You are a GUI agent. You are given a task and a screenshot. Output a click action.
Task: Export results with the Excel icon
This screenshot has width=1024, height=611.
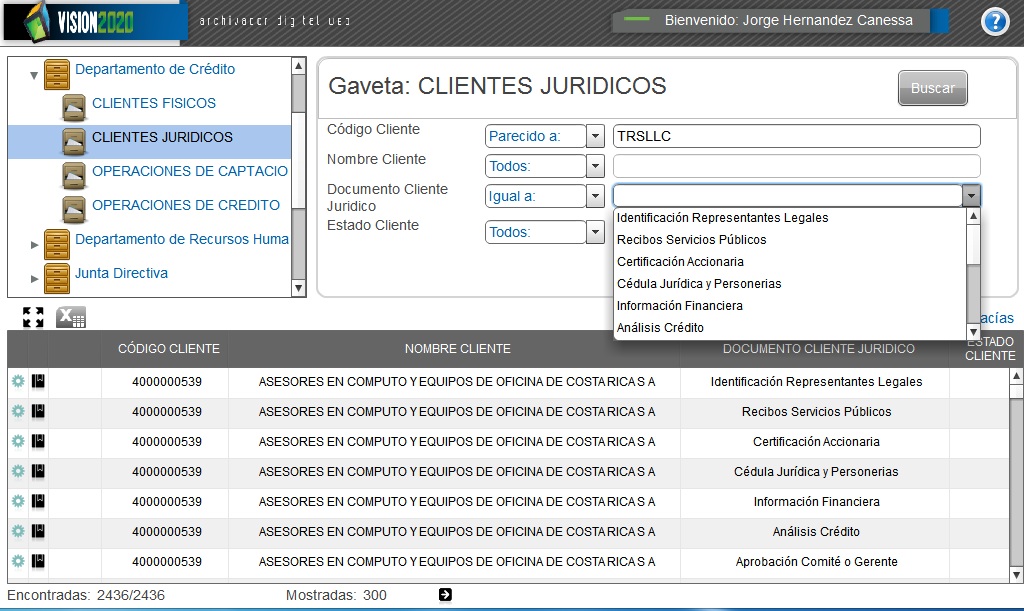71,317
